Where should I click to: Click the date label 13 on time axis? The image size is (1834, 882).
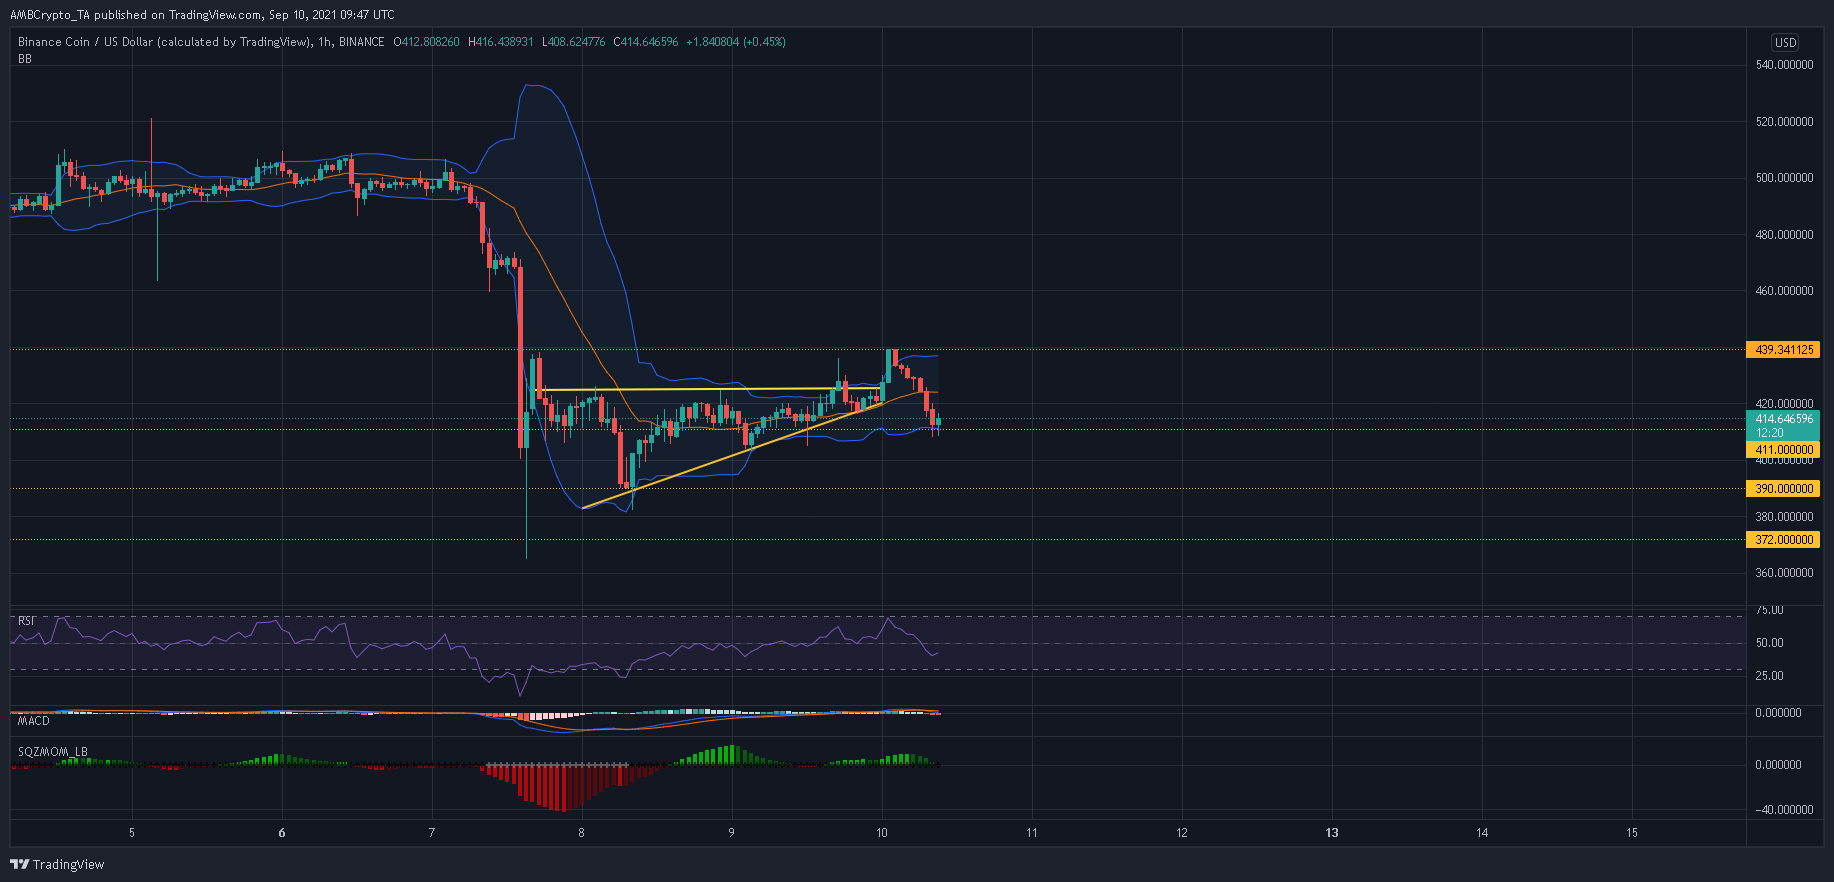(x=1331, y=833)
